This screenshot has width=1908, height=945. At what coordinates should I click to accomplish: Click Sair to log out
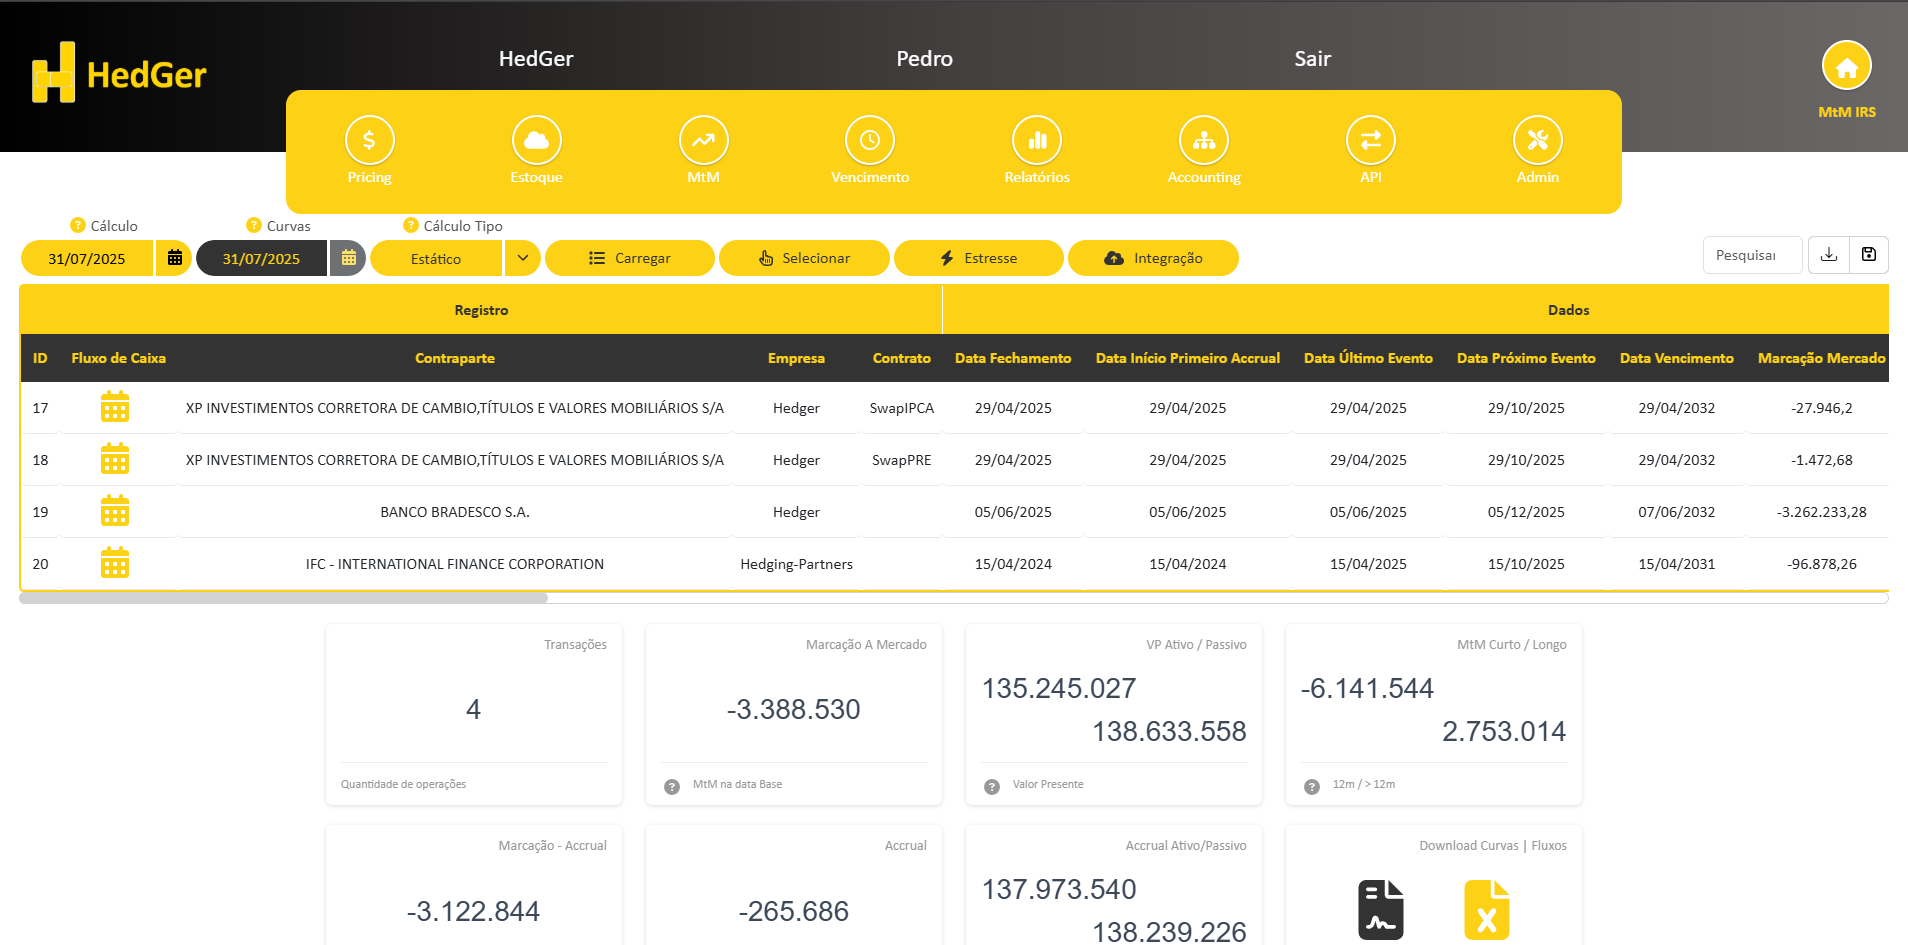coord(1312,59)
